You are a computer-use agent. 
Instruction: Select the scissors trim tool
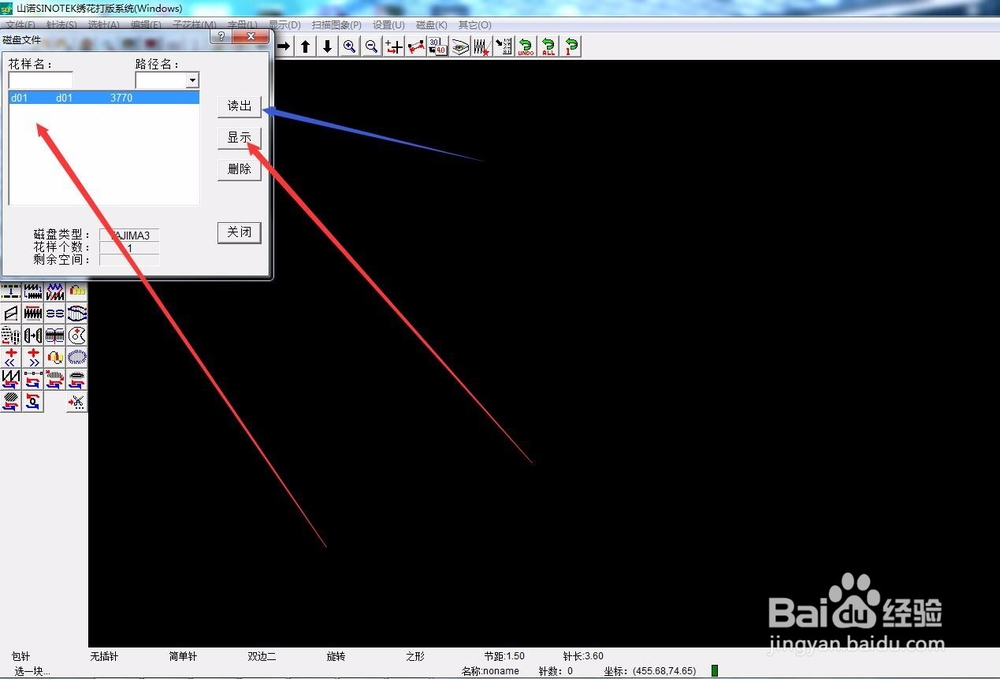tap(77, 402)
